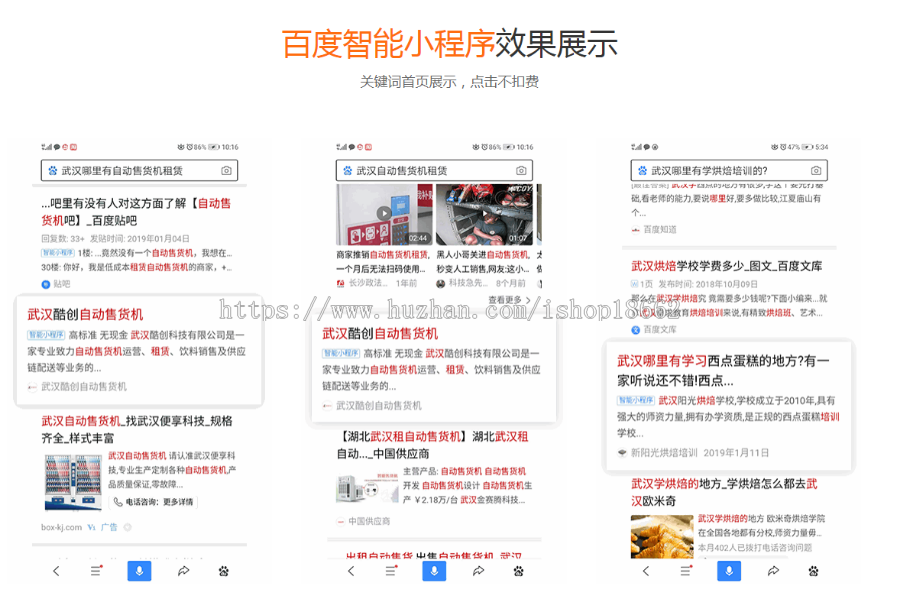Image resolution: width=900 pixels, height=615 pixels.
Task: Open menu list icon under 烘焙培训 results
Action: coord(686,571)
